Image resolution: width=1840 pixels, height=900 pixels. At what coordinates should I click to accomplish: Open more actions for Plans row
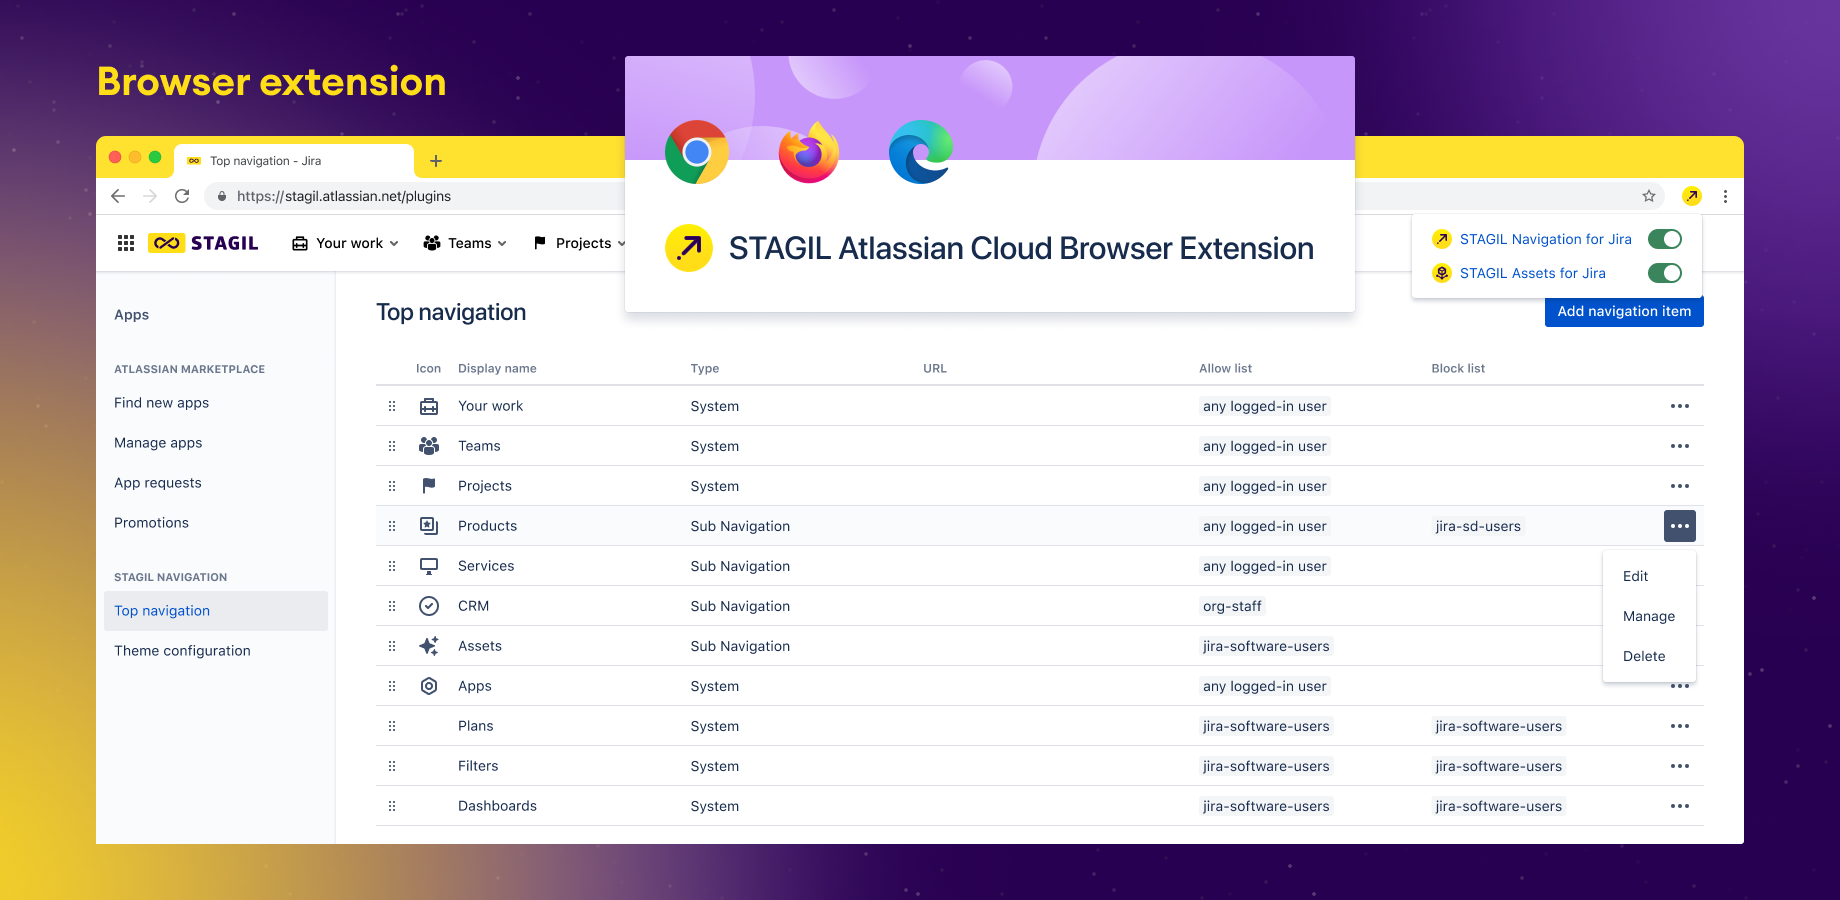[x=1680, y=726]
